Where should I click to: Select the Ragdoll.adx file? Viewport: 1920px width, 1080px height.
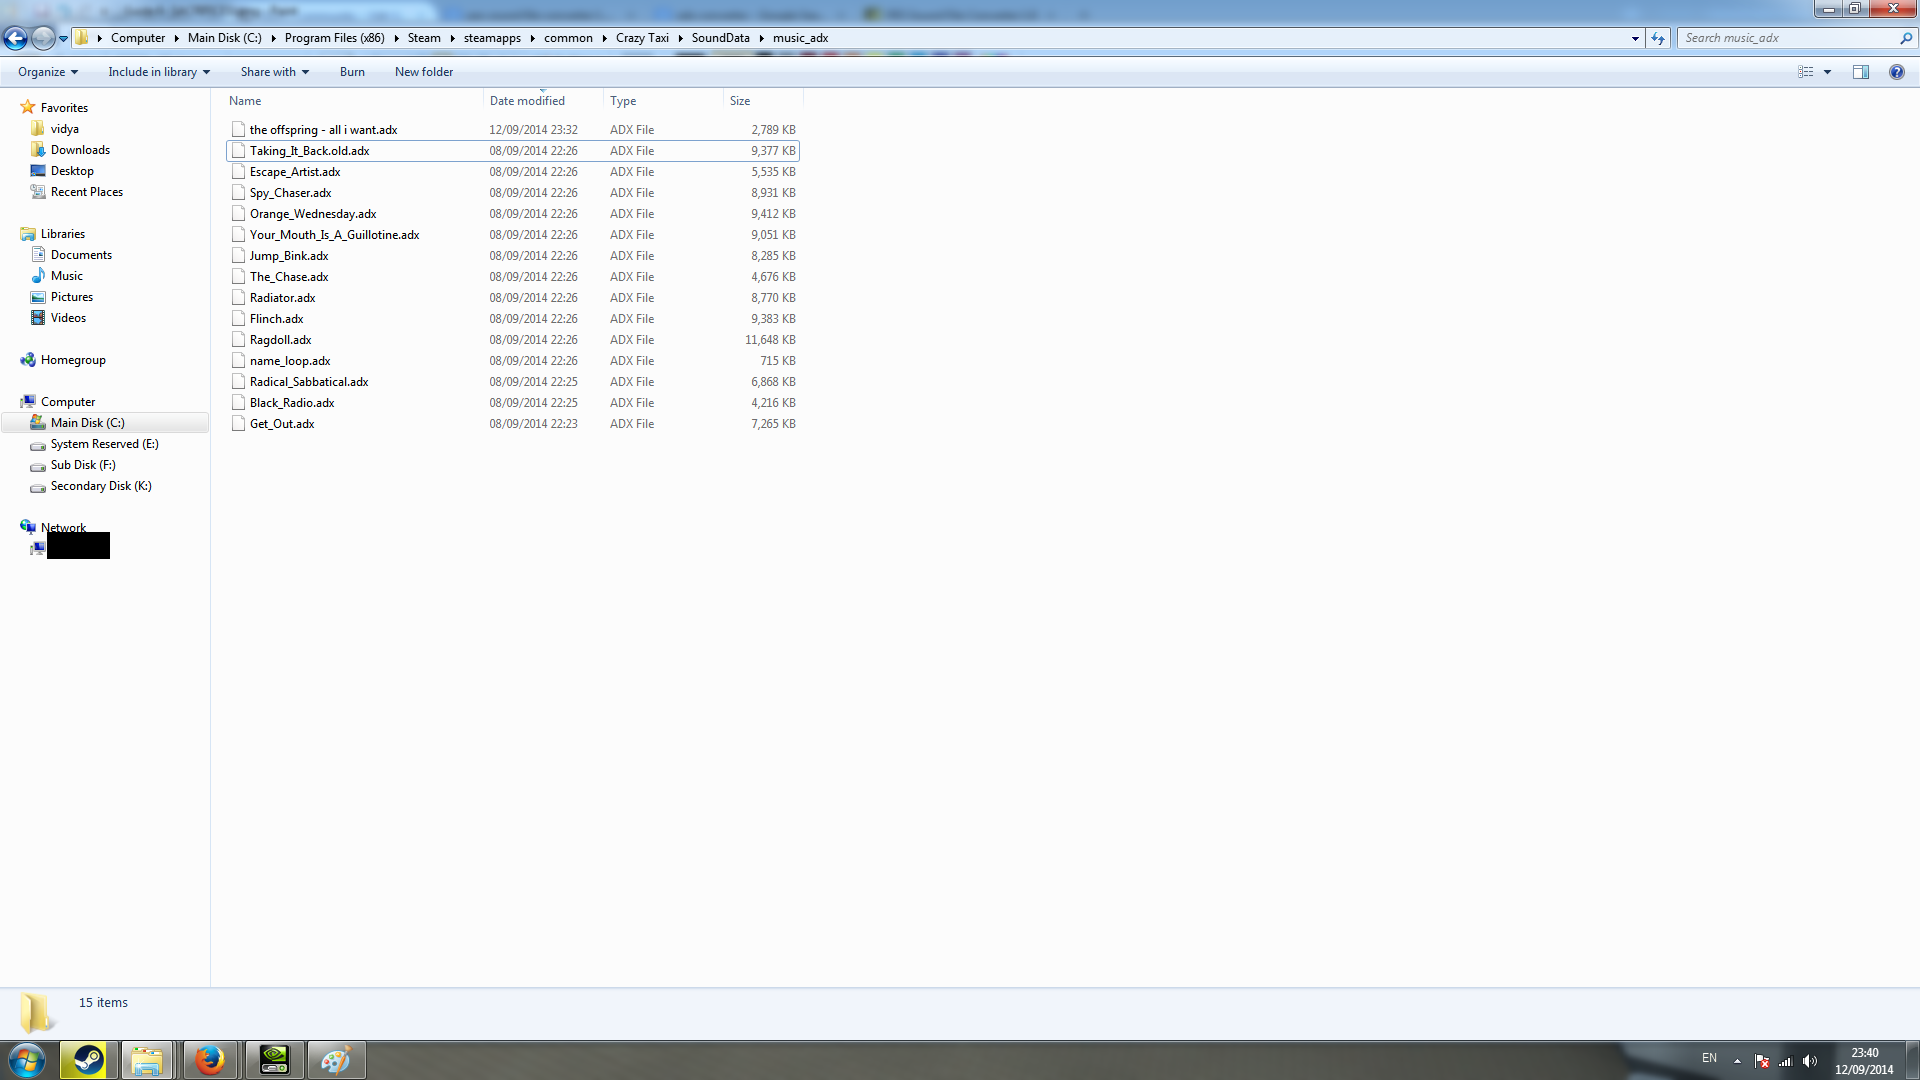click(280, 340)
